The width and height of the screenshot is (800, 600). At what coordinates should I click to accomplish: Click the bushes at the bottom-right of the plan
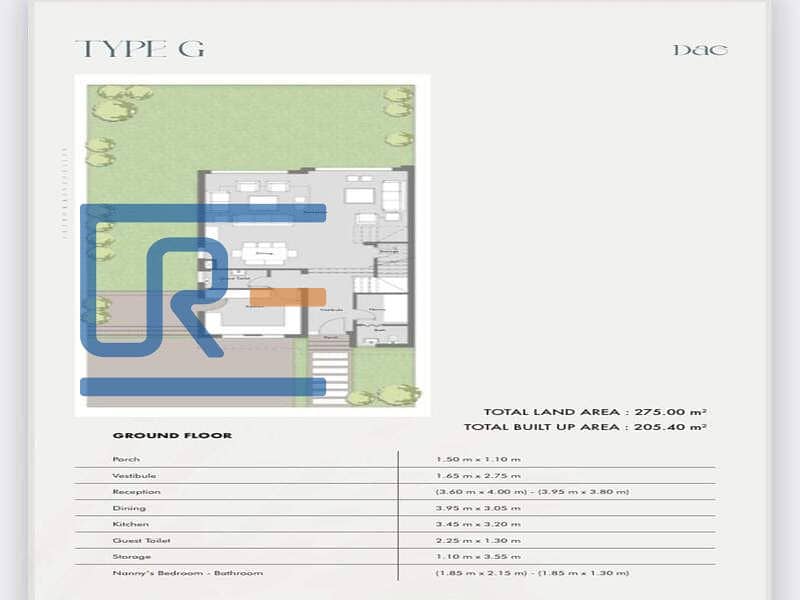[x=385, y=395]
